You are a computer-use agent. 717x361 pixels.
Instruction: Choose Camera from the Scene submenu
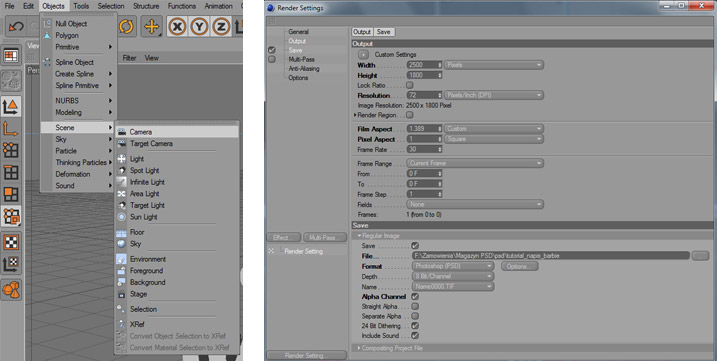click(x=177, y=132)
